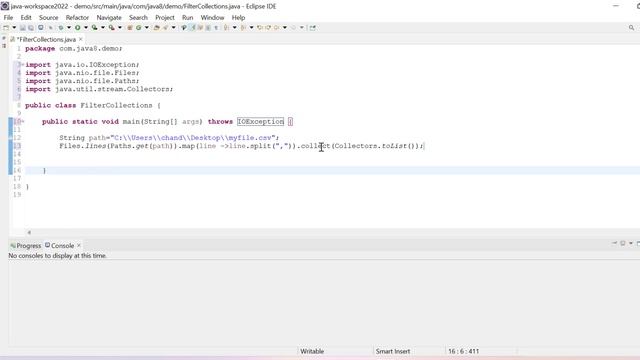Screen dimensions: 640x360
Task: Select the Console tab
Action: point(60,246)
